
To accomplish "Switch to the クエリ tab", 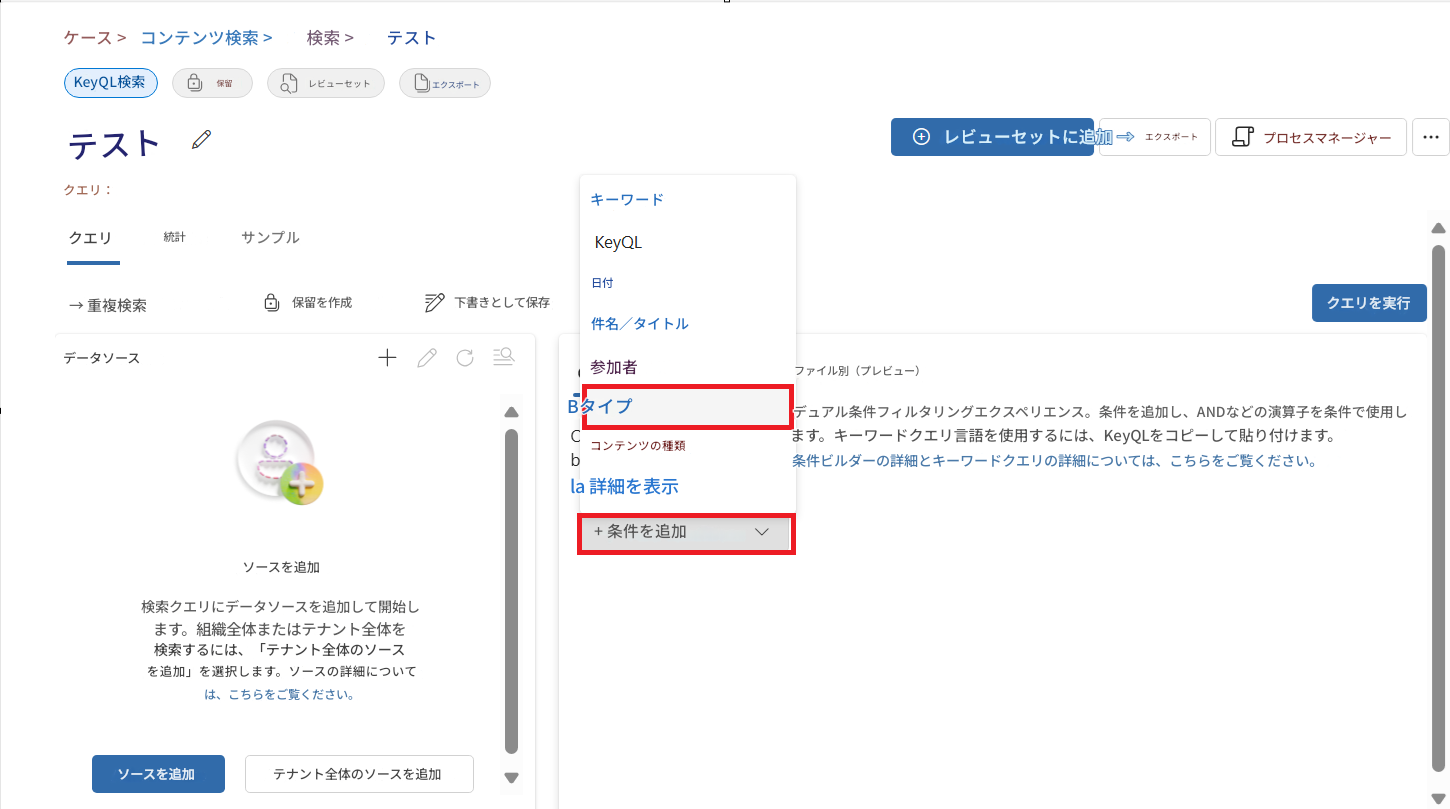I will pyautogui.click(x=90, y=238).
